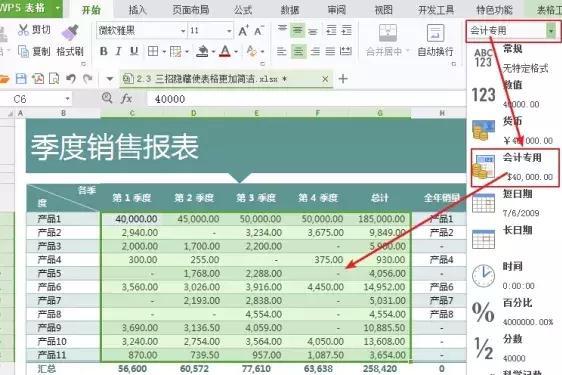This screenshot has width=562, height=375.
Task: Open the 插入 Insert ribbon tab
Action: (x=138, y=9)
